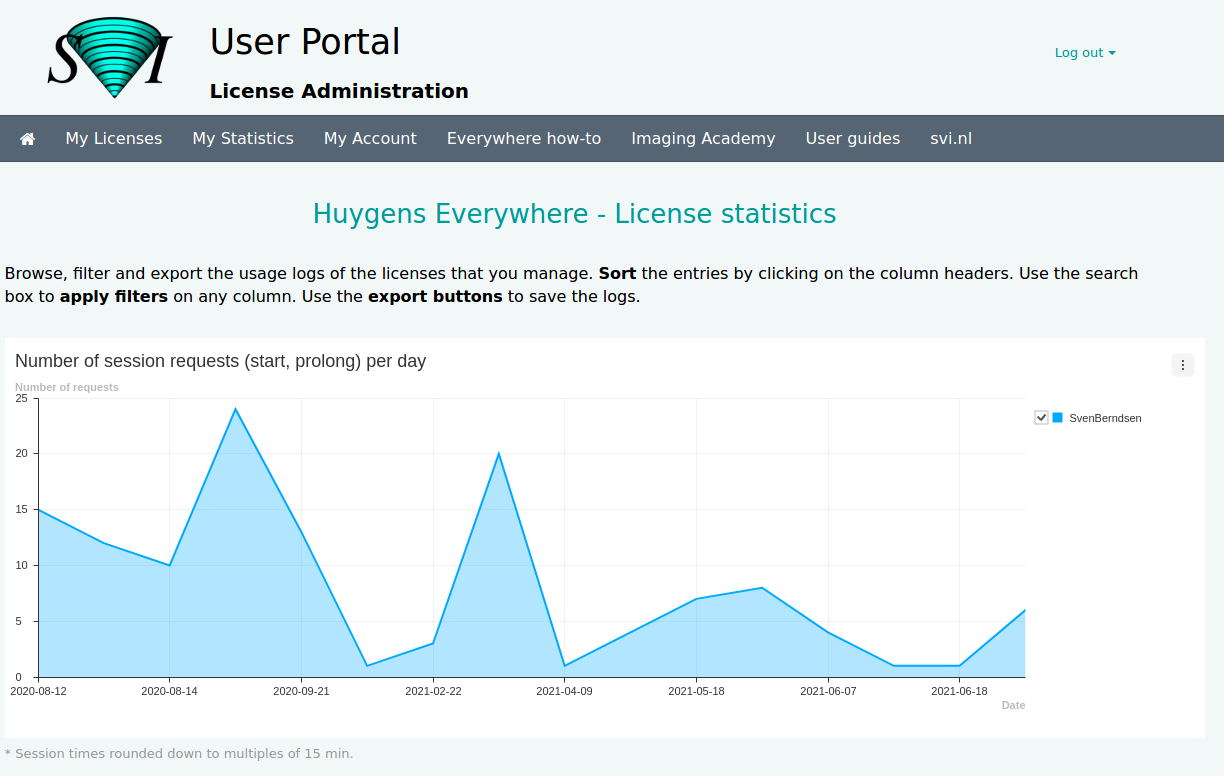1224x776 pixels.
Task: Click the home icon in navigation bar
Action: tap(28, 139)
